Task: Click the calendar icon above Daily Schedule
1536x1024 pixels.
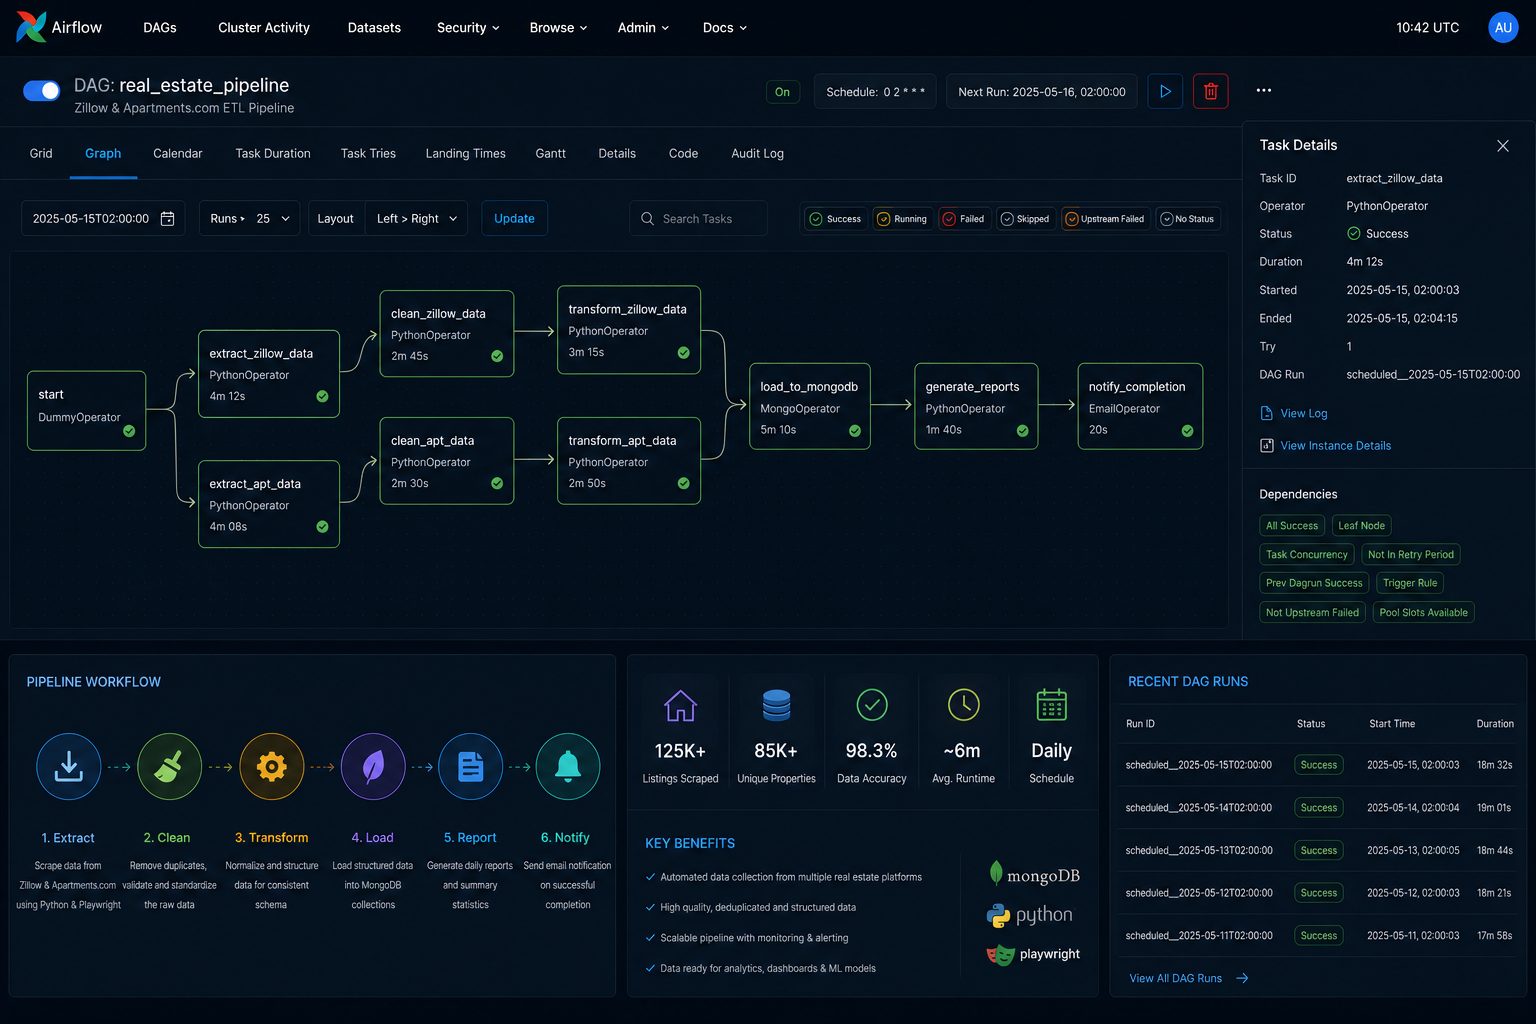Action: coord(1052,705)
